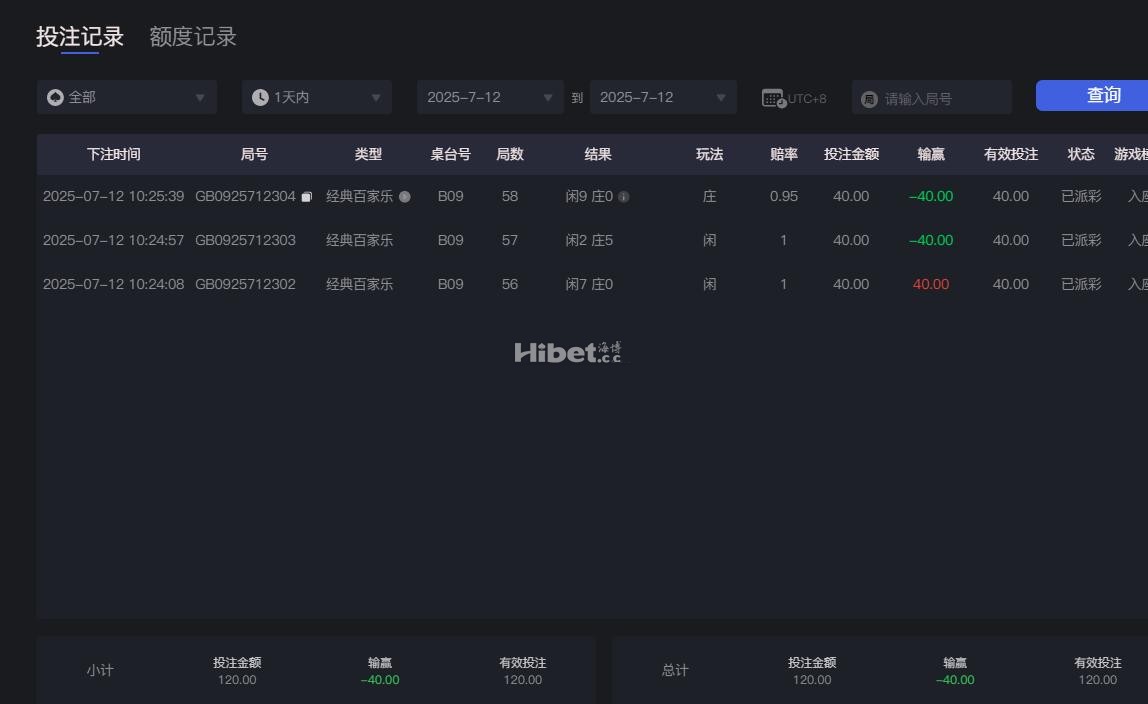The image size is (1148, 704).
Task: Click the round icon after first-row 经典百家乐
Action: click(x=405, y=197)
